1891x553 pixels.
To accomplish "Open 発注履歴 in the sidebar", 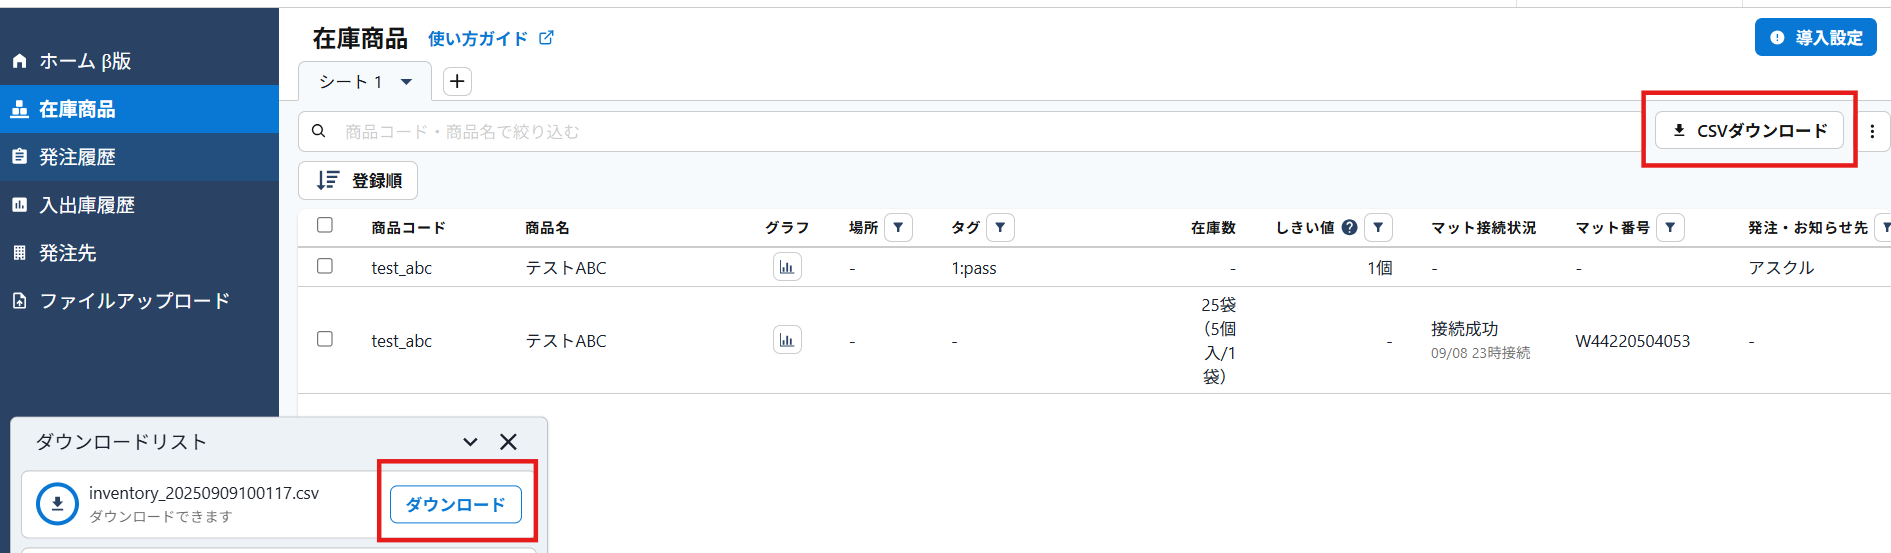I will pyautogui.click(x=139, y=157).
